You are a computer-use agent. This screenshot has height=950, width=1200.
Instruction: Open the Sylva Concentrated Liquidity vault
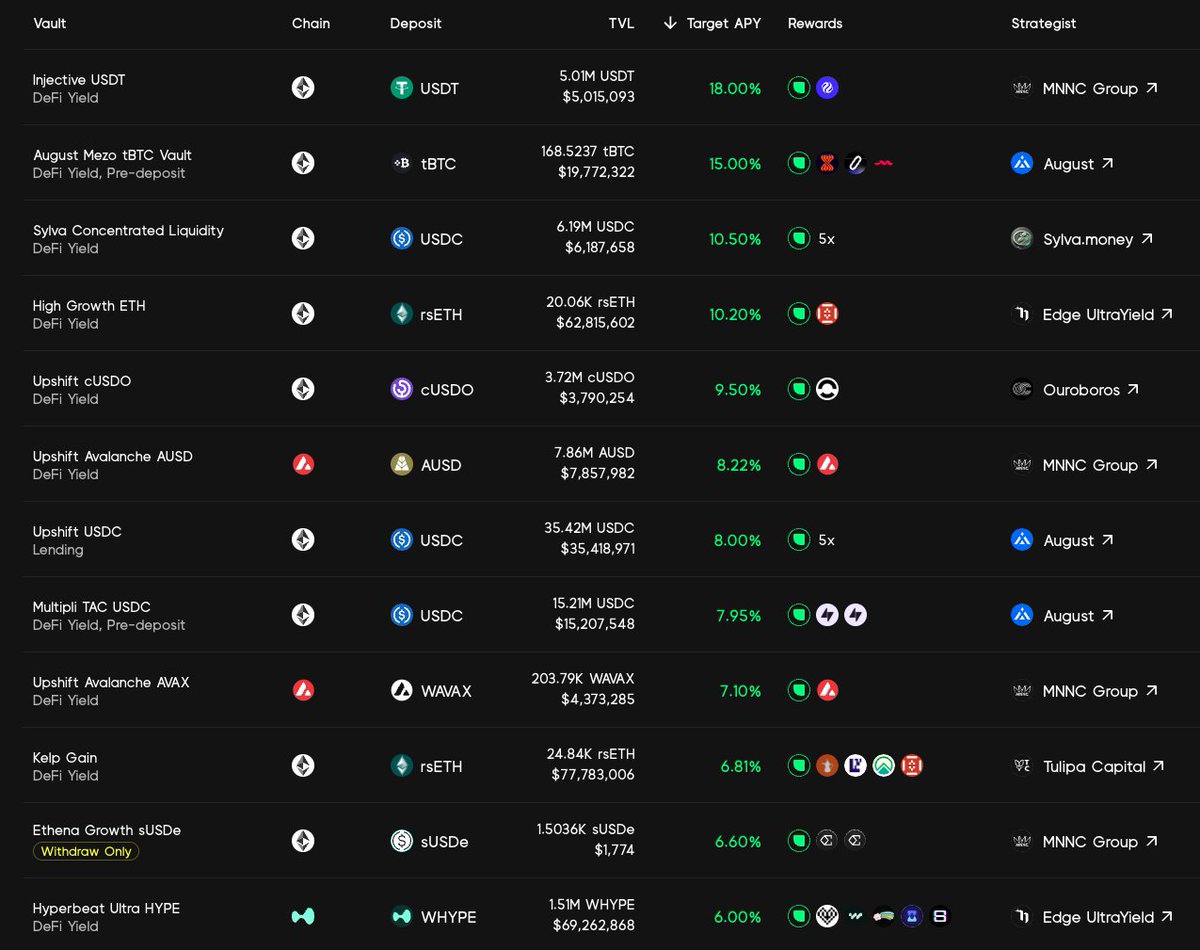pyautogui.click(x=128, y=230)
